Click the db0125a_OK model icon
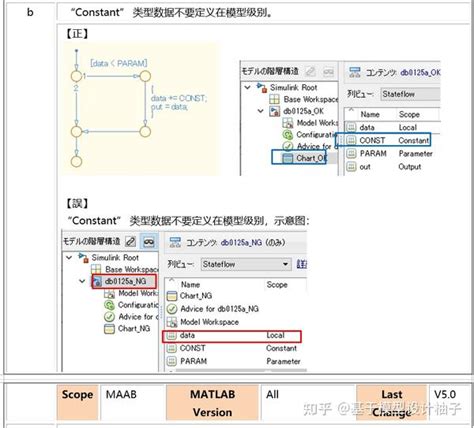The height and width of the screenshot is (428, 474). pos(274,111)
